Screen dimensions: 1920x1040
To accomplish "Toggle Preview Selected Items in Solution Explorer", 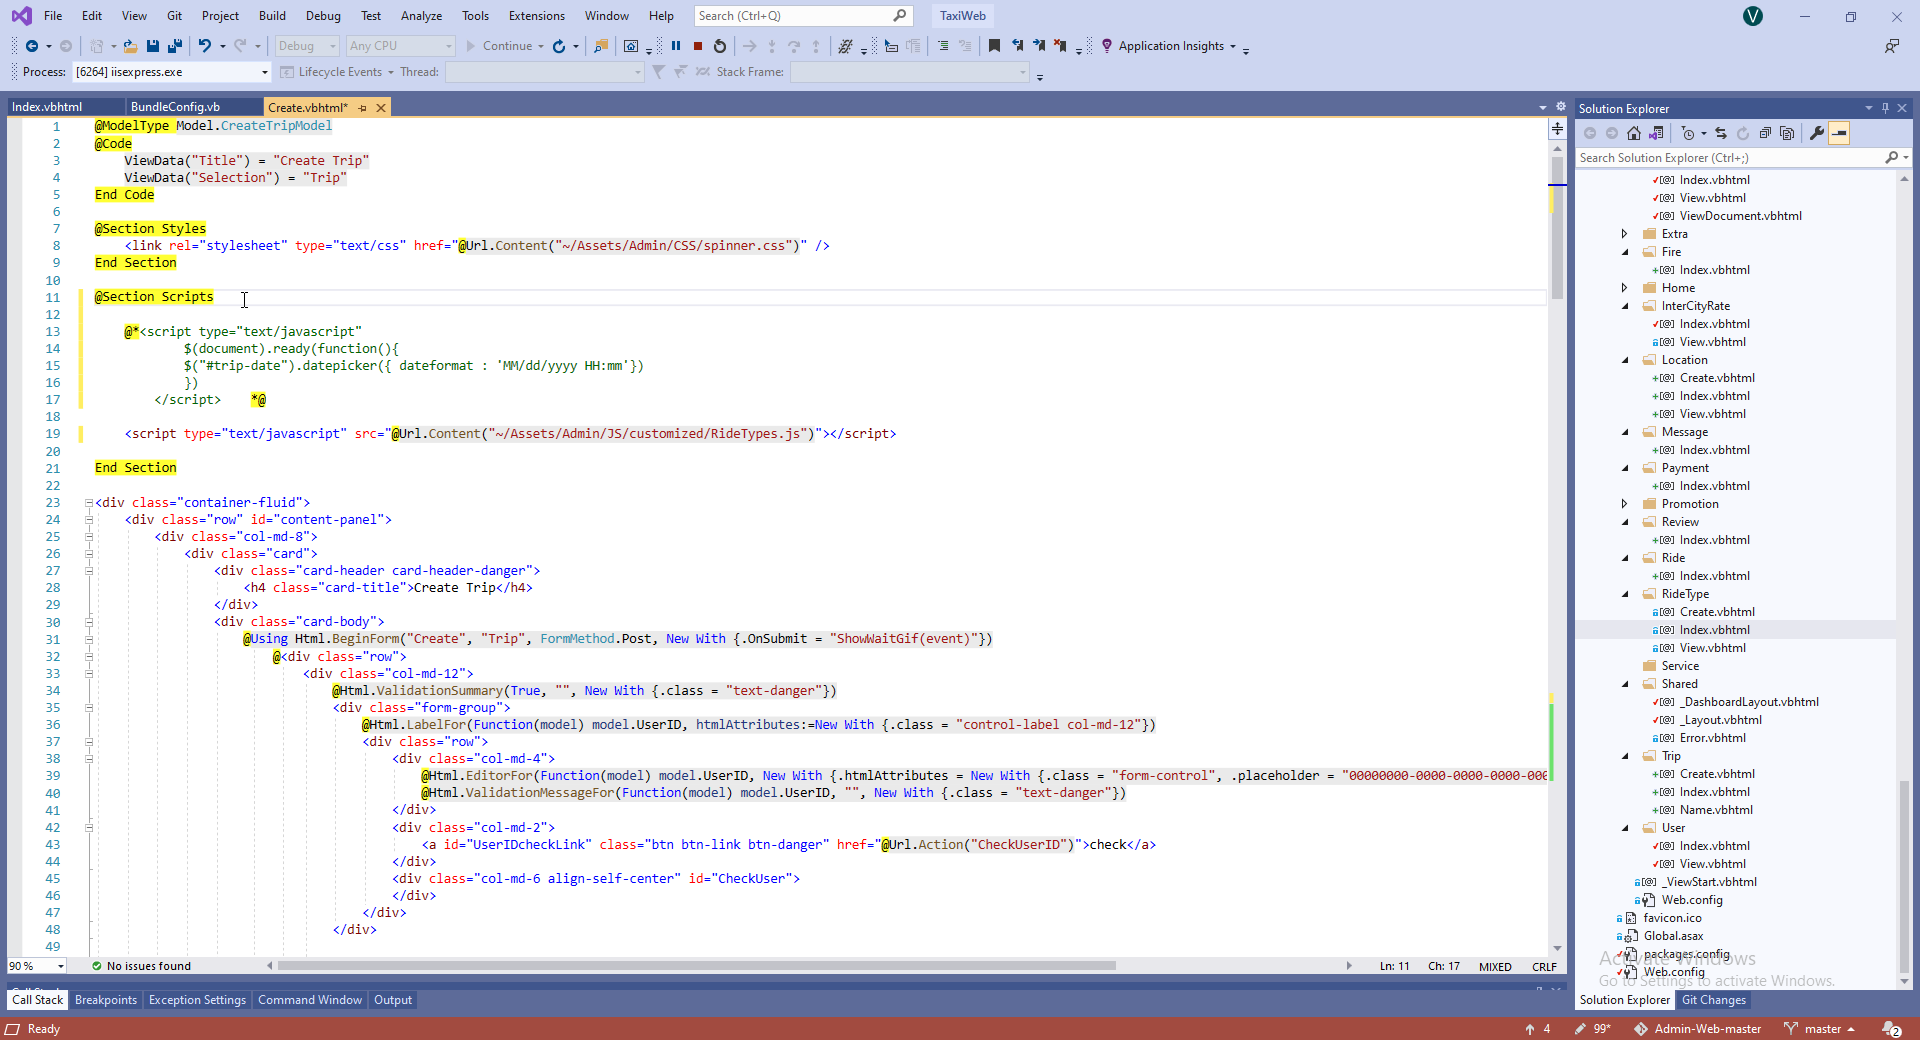I will 1839,133.
